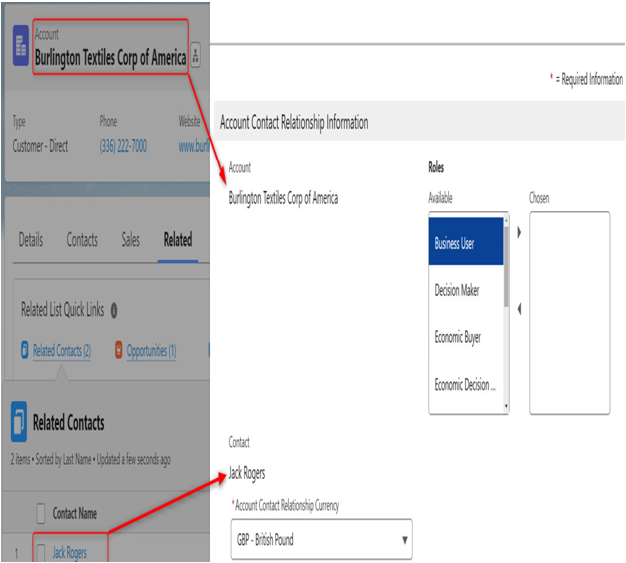This screenshot has height=563, width=626.
Task: Move selected role to Chosen with right arrow
Action: tap(519, 232)
